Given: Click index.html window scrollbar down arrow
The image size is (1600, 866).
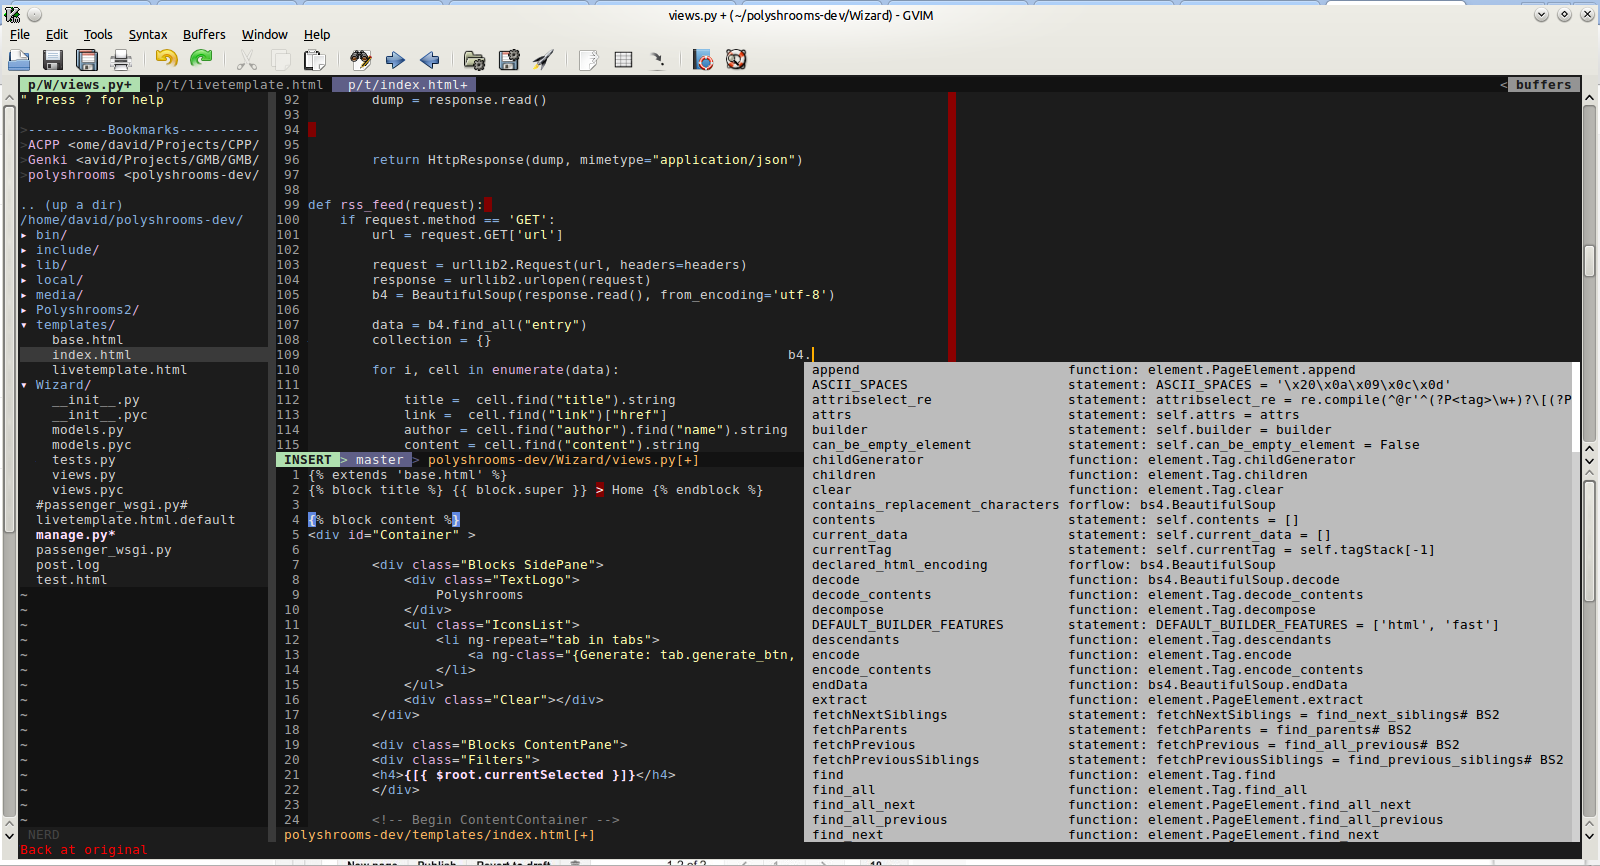Looking at the screenshot, I should (x=1589, y=835).
